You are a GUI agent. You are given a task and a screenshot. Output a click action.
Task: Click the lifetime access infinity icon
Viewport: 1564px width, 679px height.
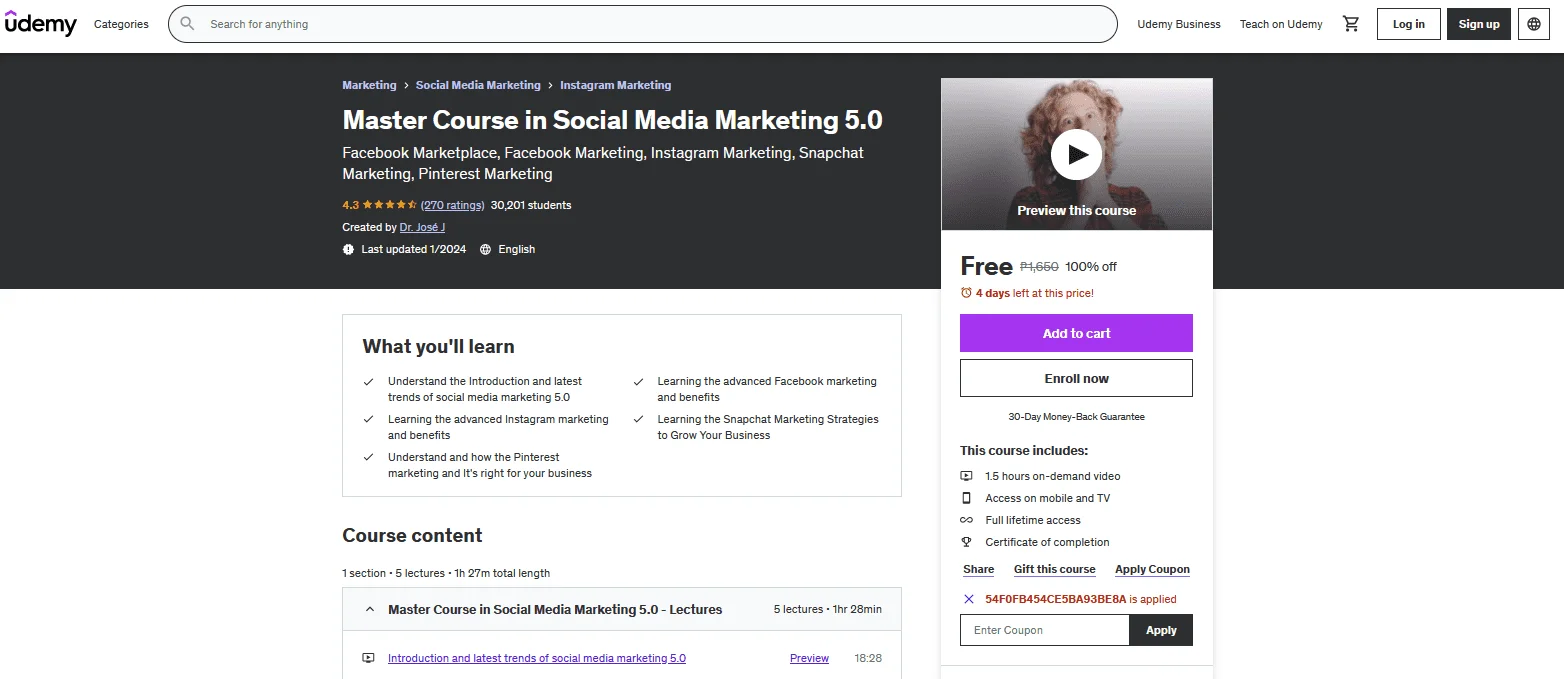click(x=966, y=520)
